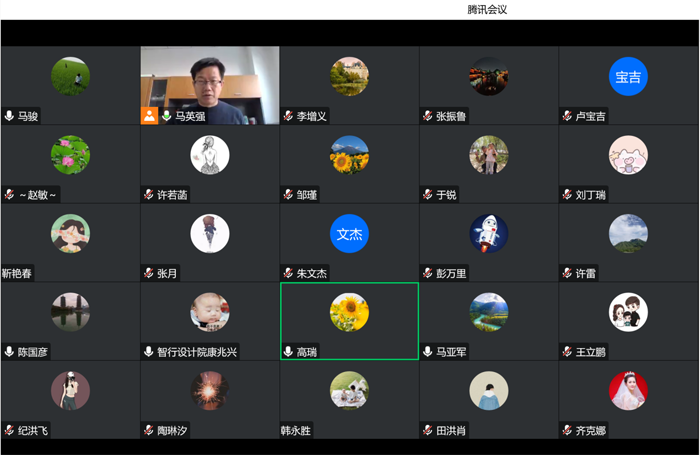
Task: Click the name label 纪洪飞
Action: click(33, 430)
